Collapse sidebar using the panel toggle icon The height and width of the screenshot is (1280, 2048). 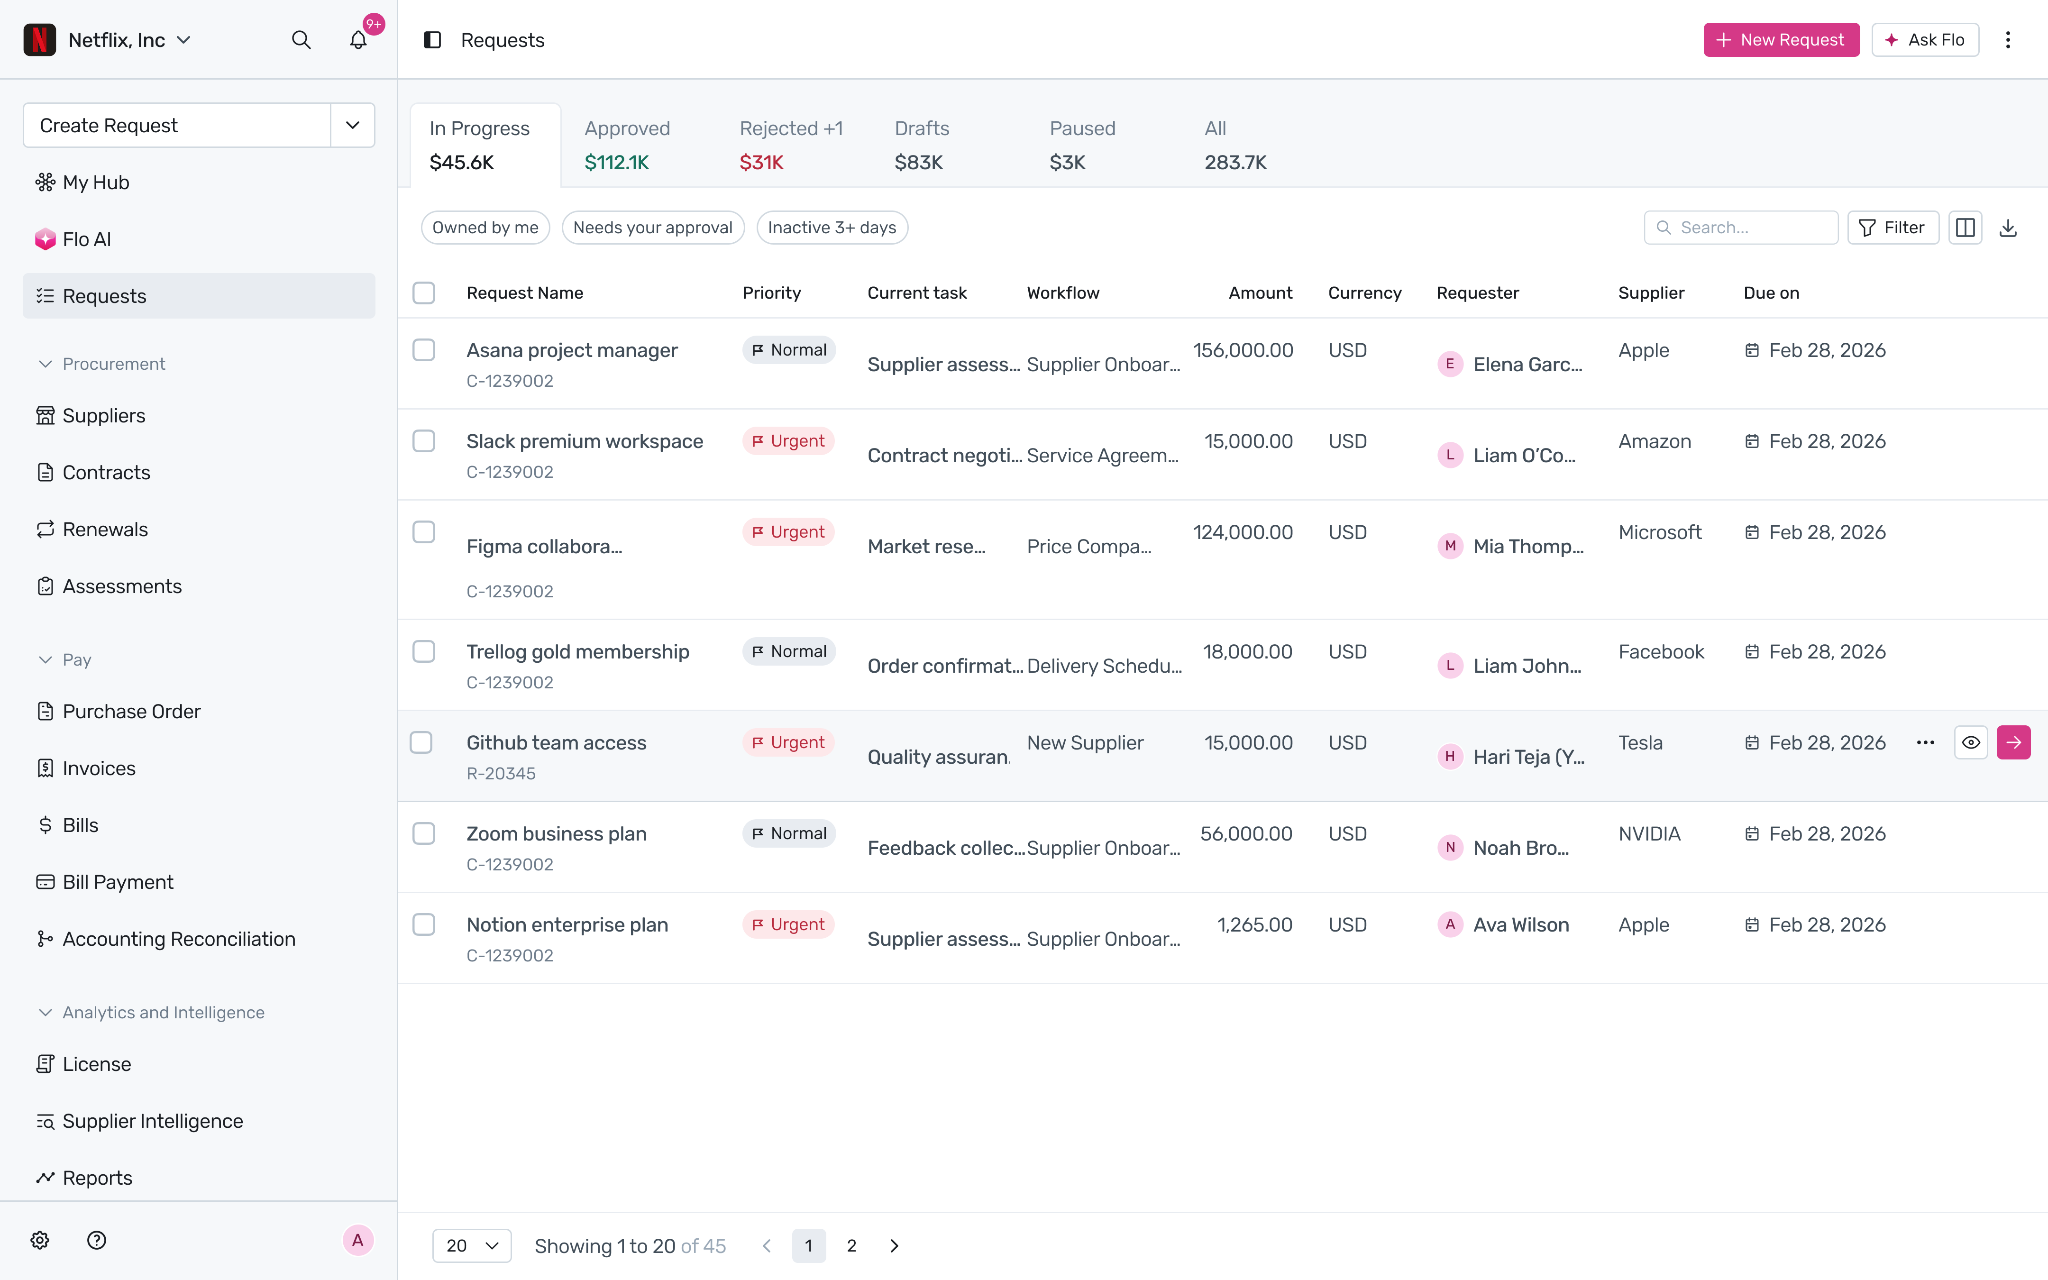tap(433, 40)
